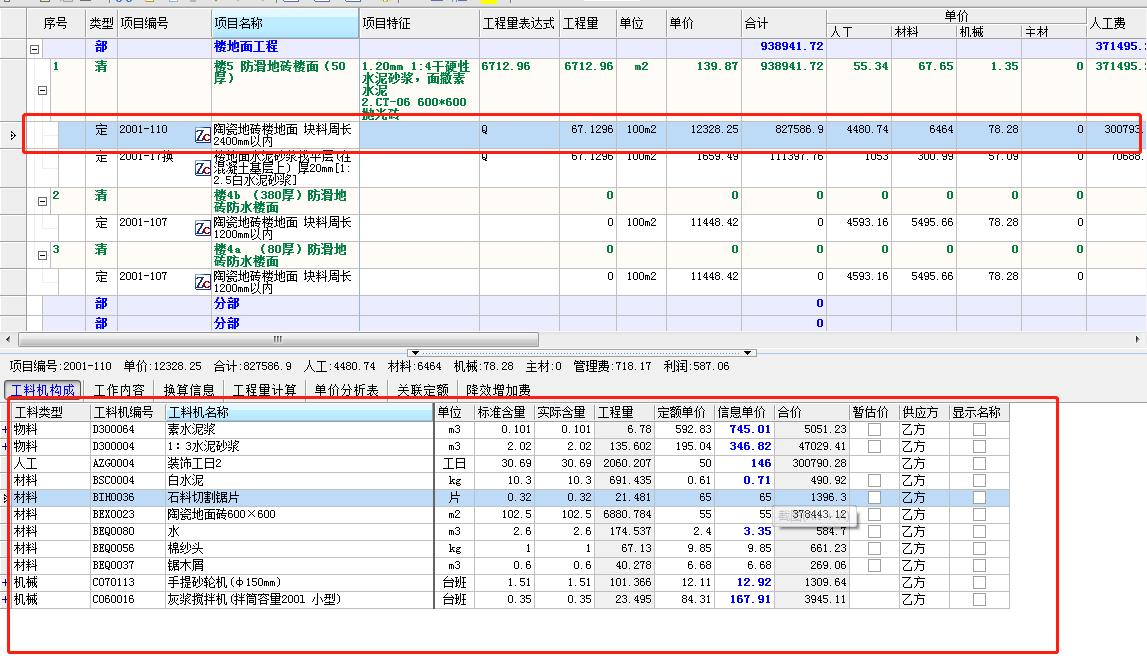Enable 显示名称 checkbox for 灰浆搅拌机

[979, 600]
